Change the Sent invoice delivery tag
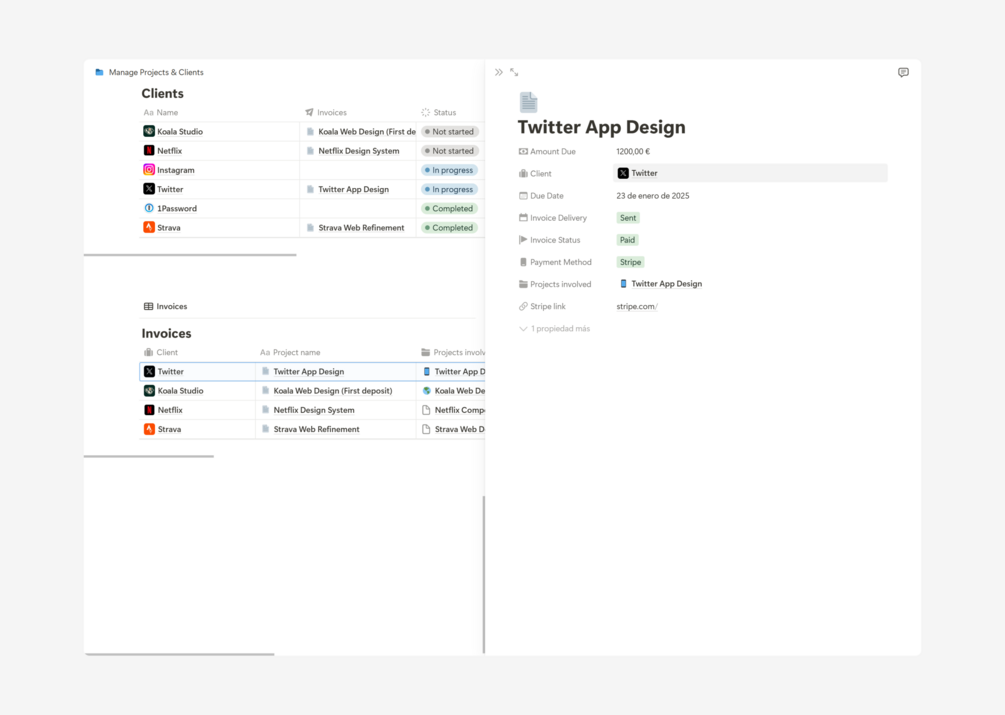This screenshot has width=1005, height=715. pyautogui.click(x=628, y=218)
